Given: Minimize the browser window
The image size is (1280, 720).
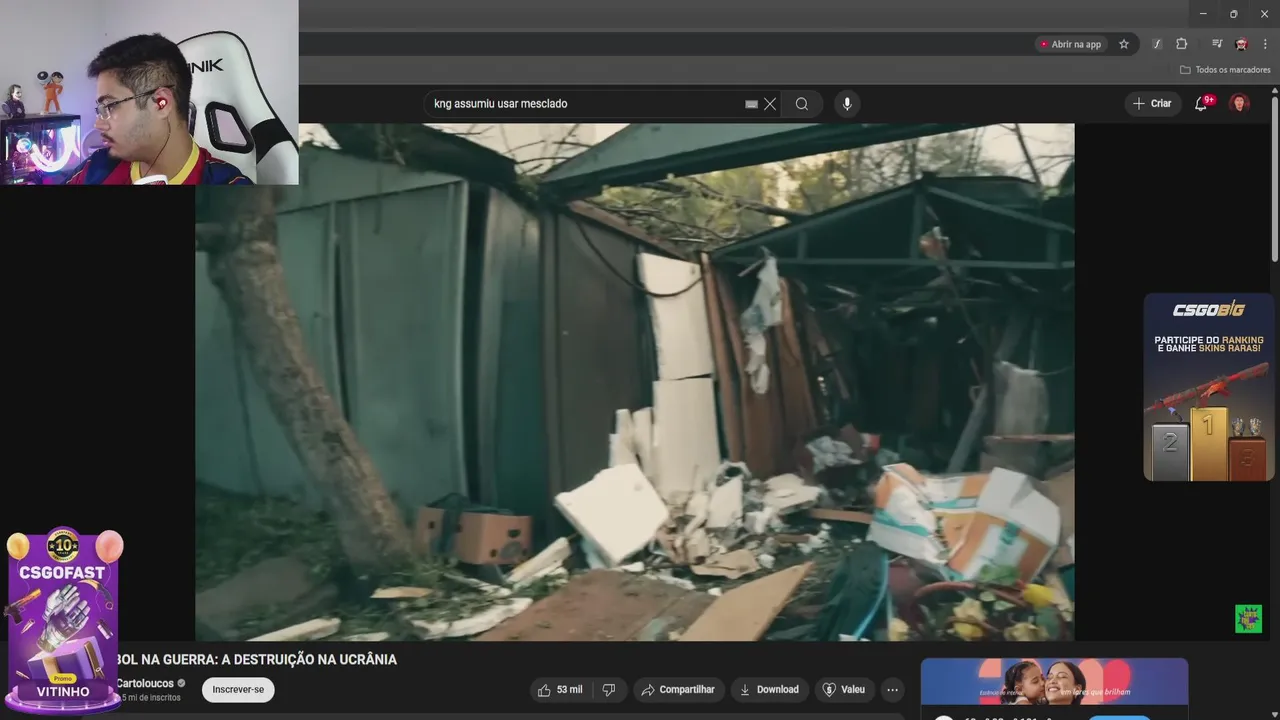Looking at the screenshot, I should 1202,14.
